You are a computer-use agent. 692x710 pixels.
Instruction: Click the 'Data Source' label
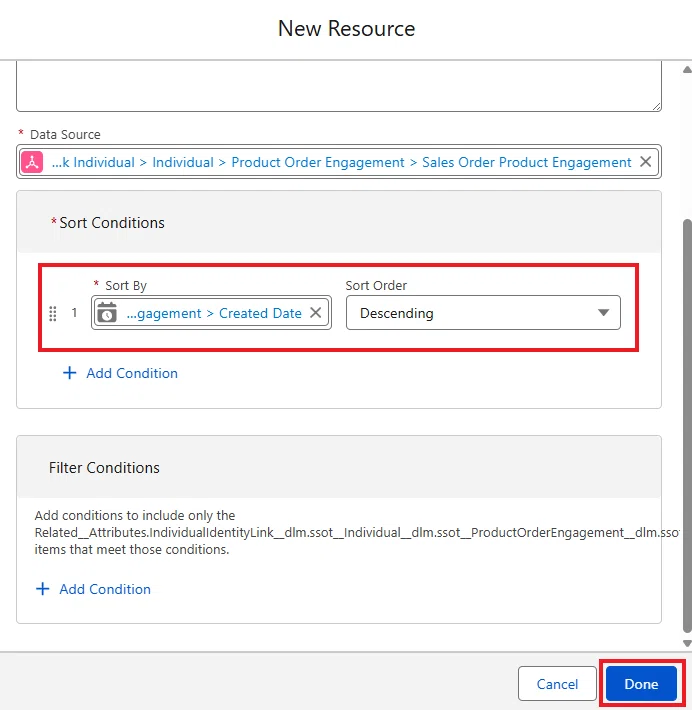click(x=65, y=134)
